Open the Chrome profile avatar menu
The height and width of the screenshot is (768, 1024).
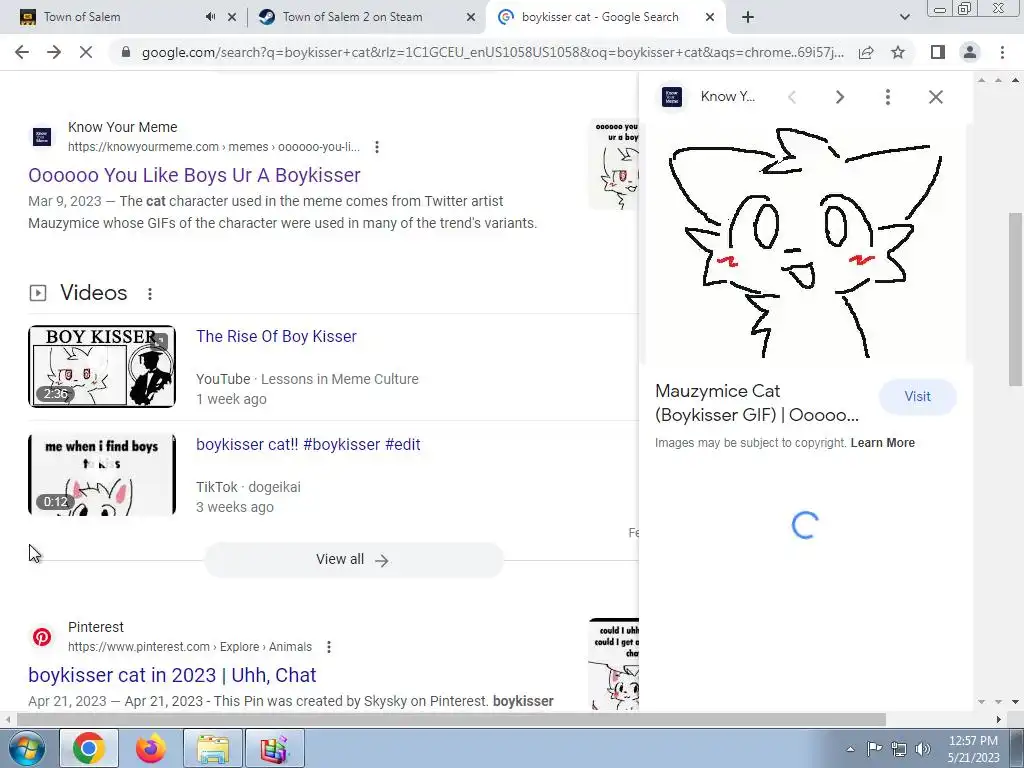pyautogui.click(x=970, y=52)
